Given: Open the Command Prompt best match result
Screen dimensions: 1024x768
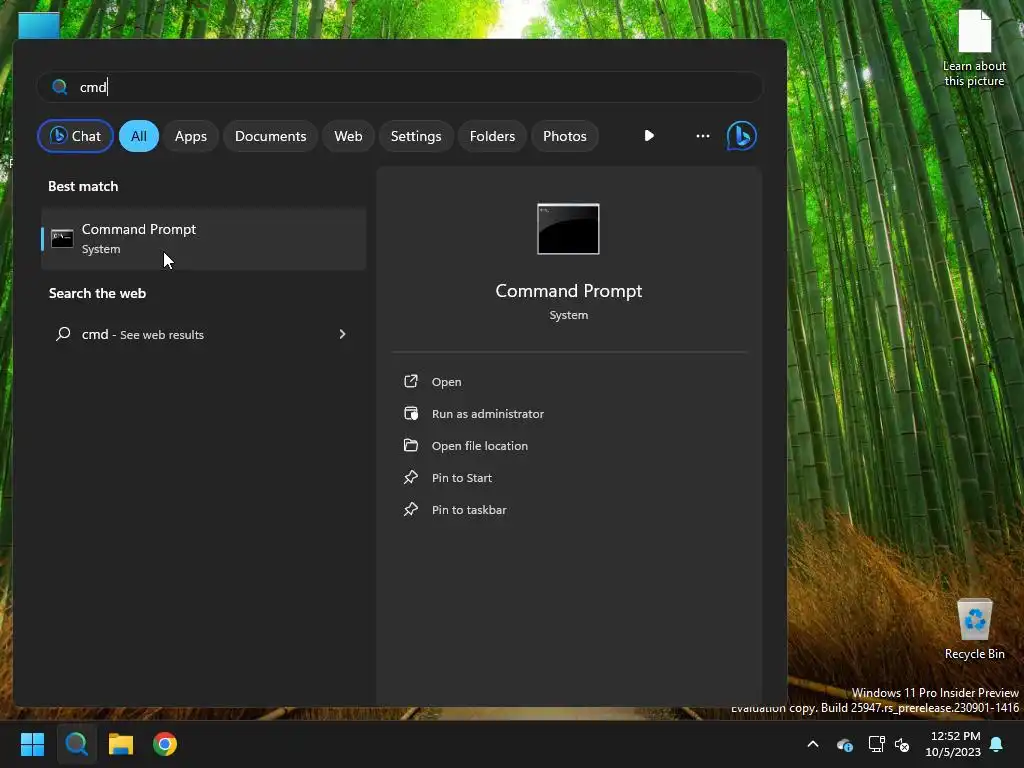Looking at the screenshot, I should (x=203, y=239).
